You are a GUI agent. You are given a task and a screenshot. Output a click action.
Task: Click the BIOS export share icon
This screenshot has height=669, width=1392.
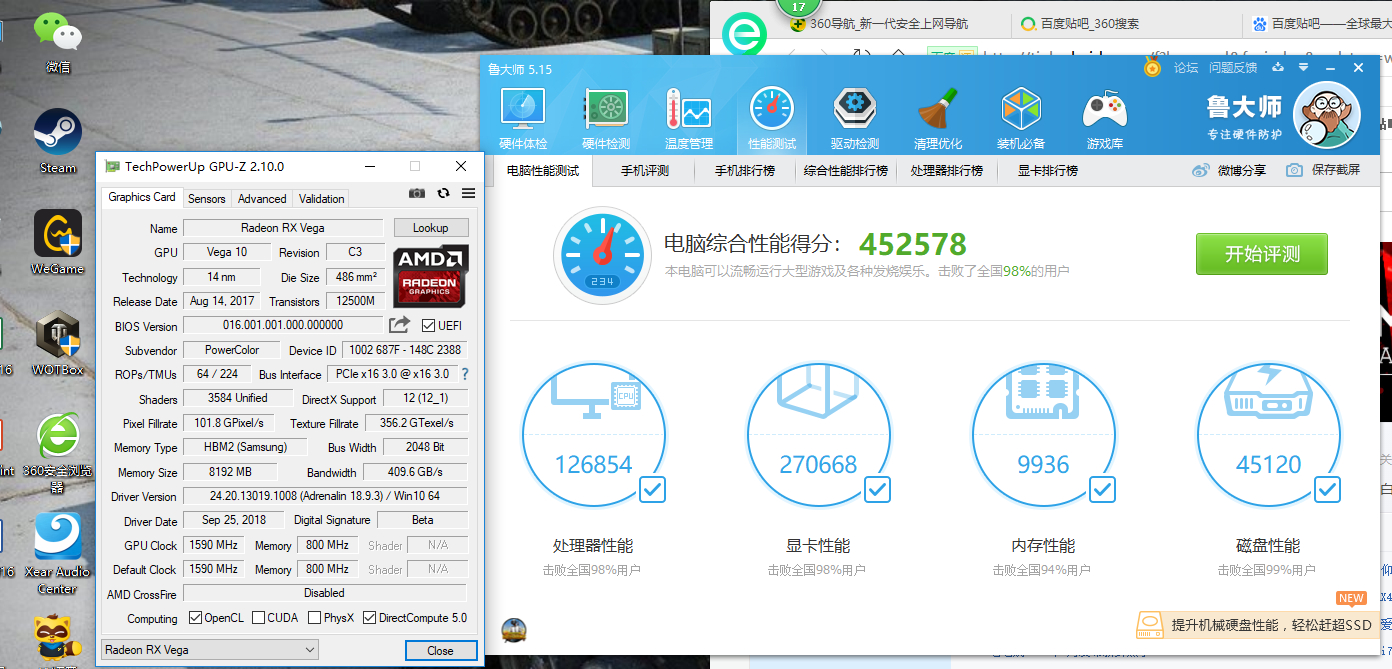pyautogui.click(x=399, y=325)
